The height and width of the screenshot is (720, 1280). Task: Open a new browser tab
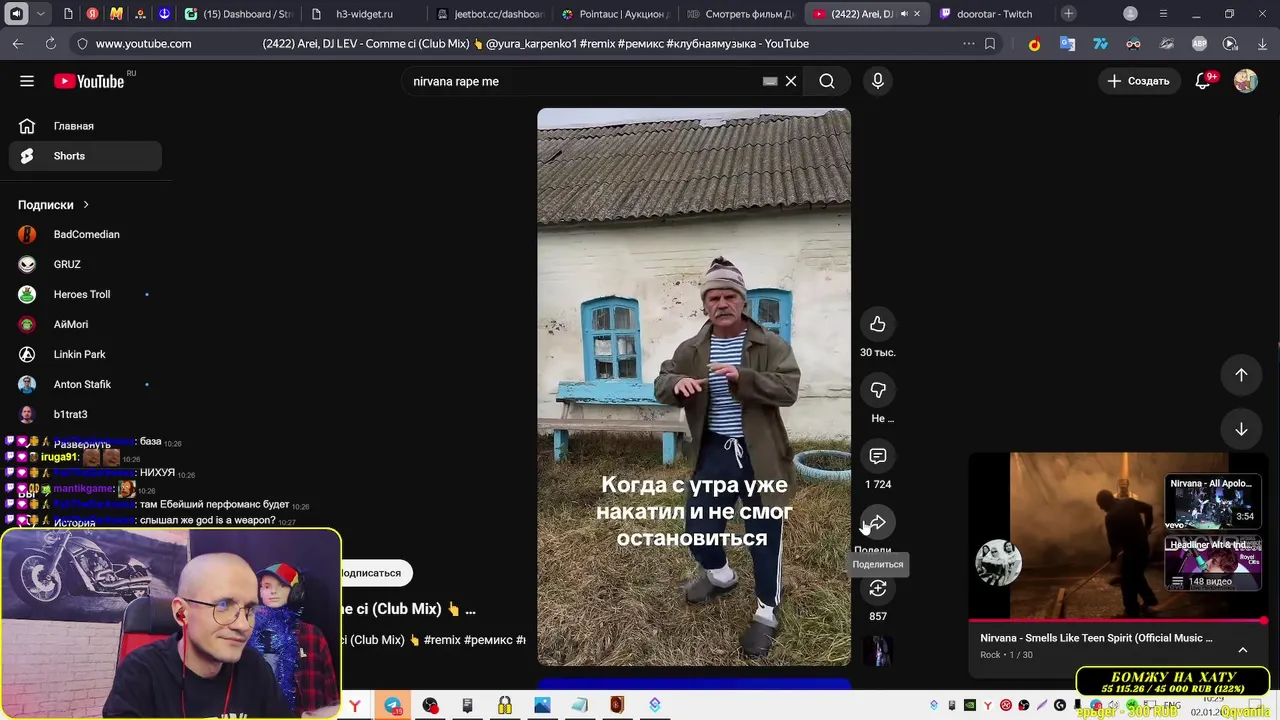click(1069, 14)
